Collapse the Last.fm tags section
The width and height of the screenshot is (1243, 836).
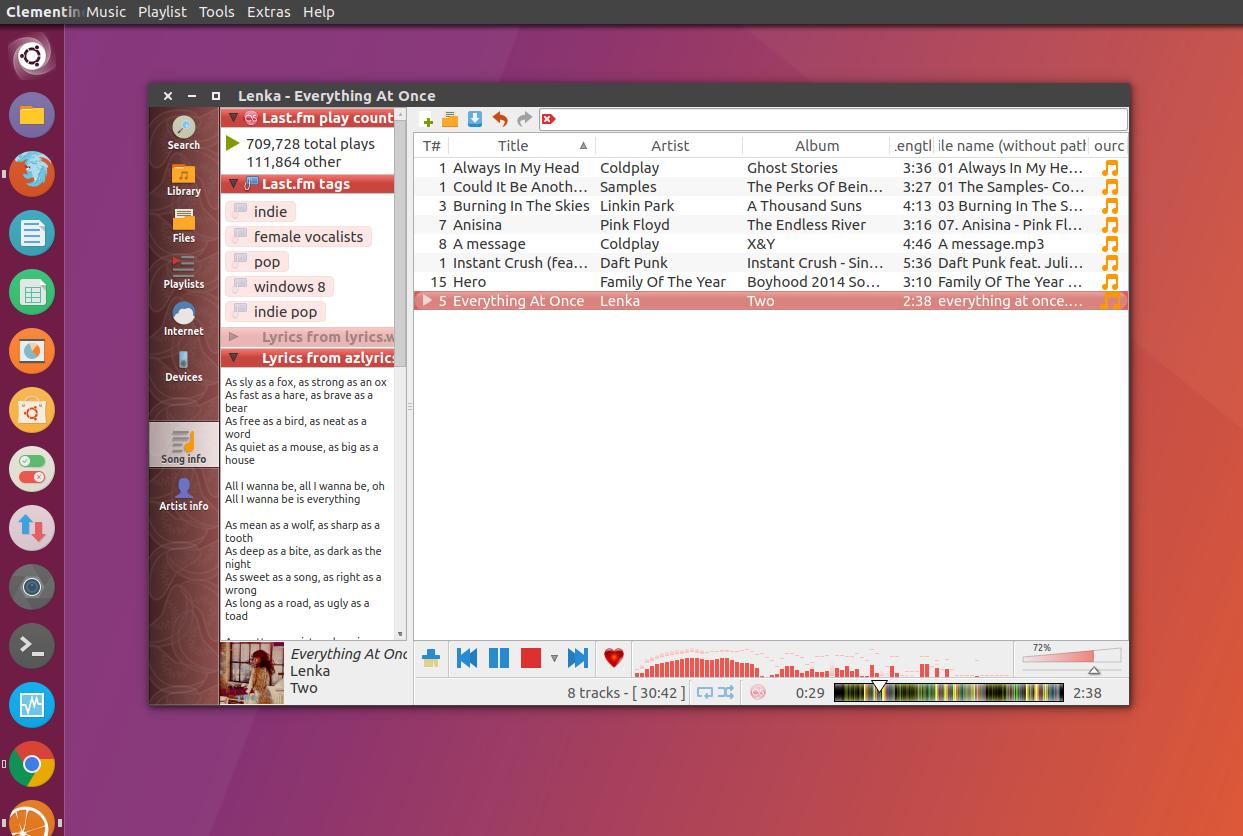click(233, 184)
